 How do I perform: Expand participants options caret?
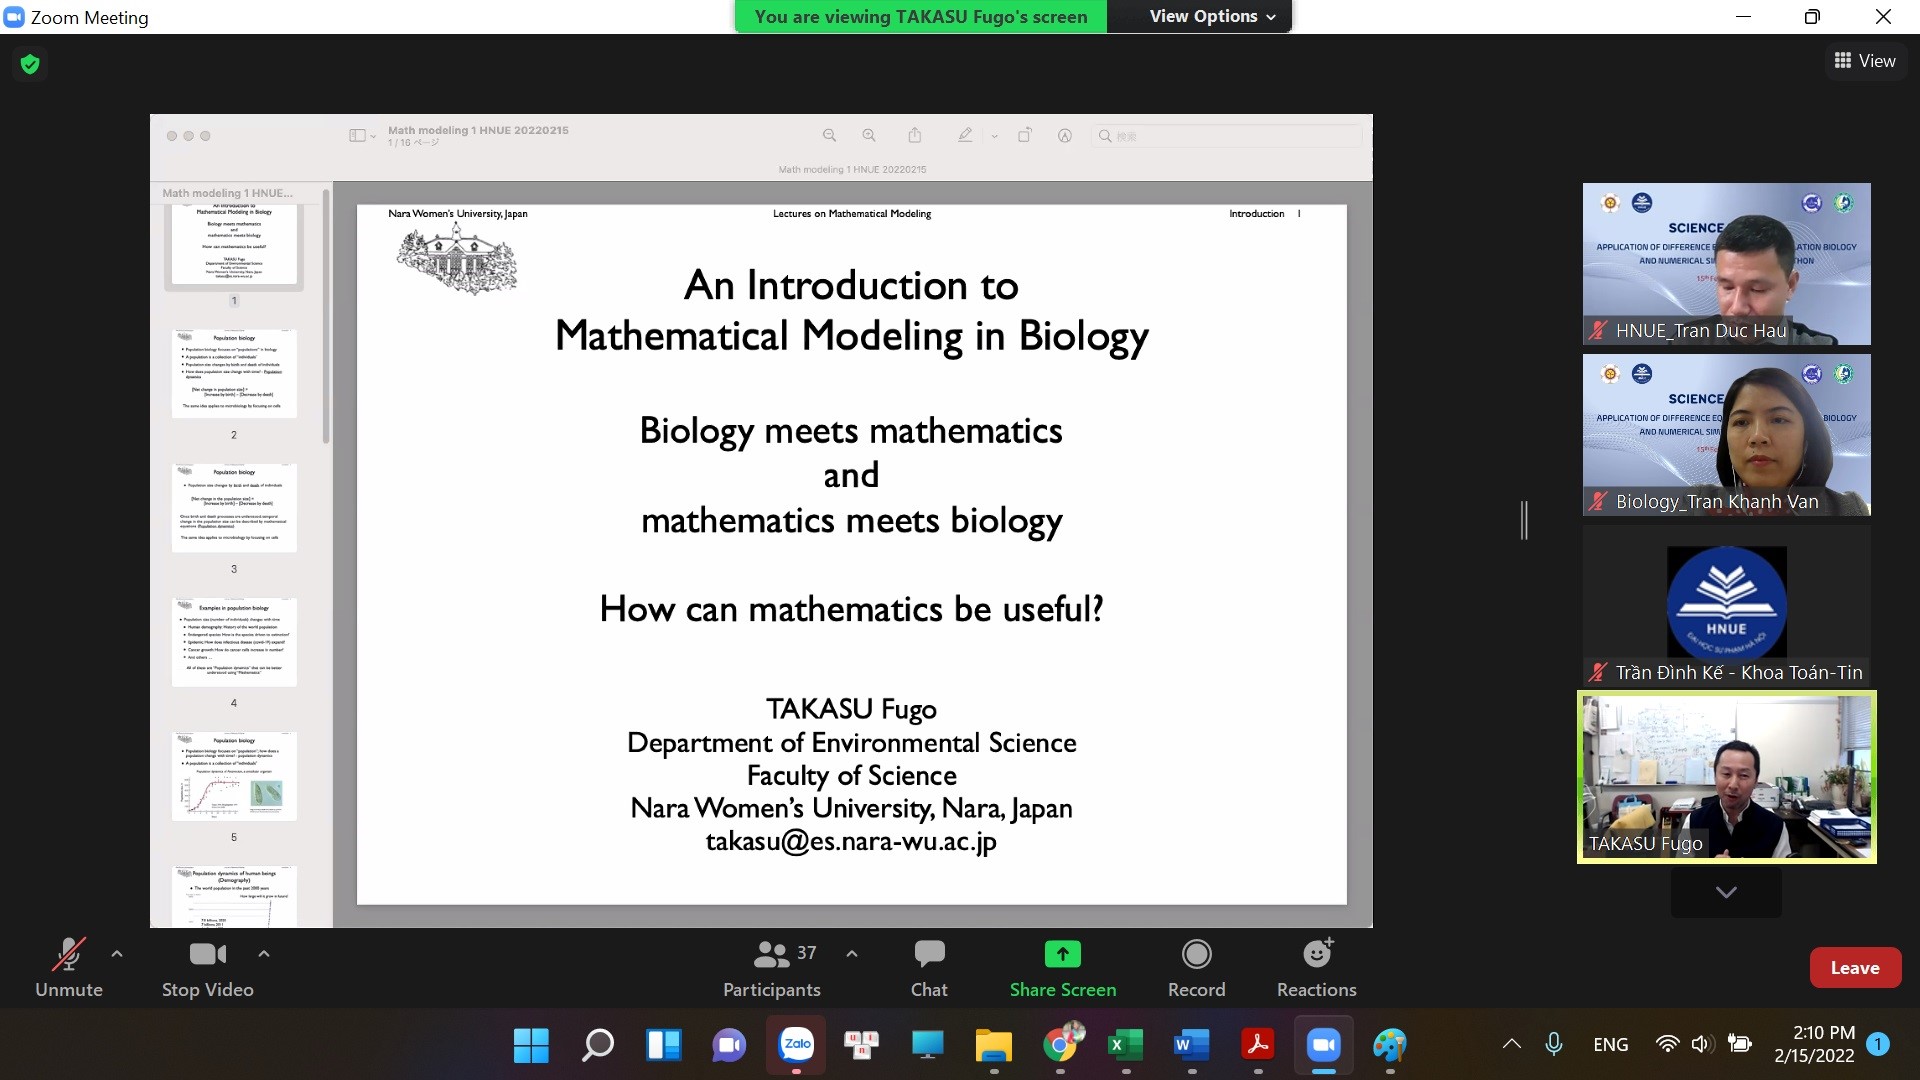(852, 954)
